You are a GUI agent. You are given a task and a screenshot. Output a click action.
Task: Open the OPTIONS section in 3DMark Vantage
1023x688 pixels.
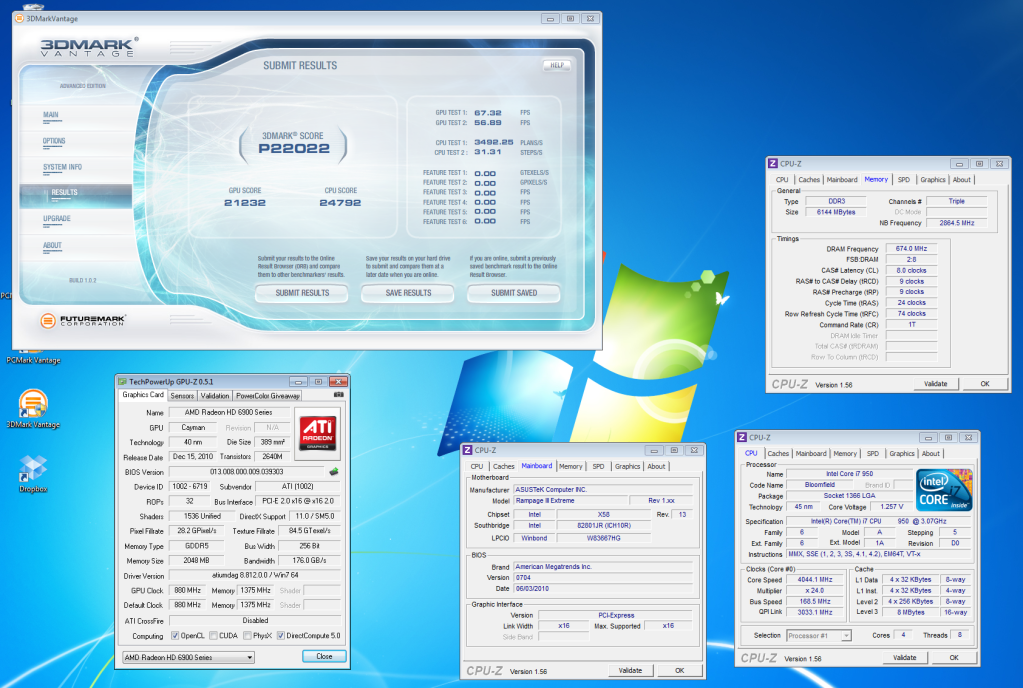(54, 142)
